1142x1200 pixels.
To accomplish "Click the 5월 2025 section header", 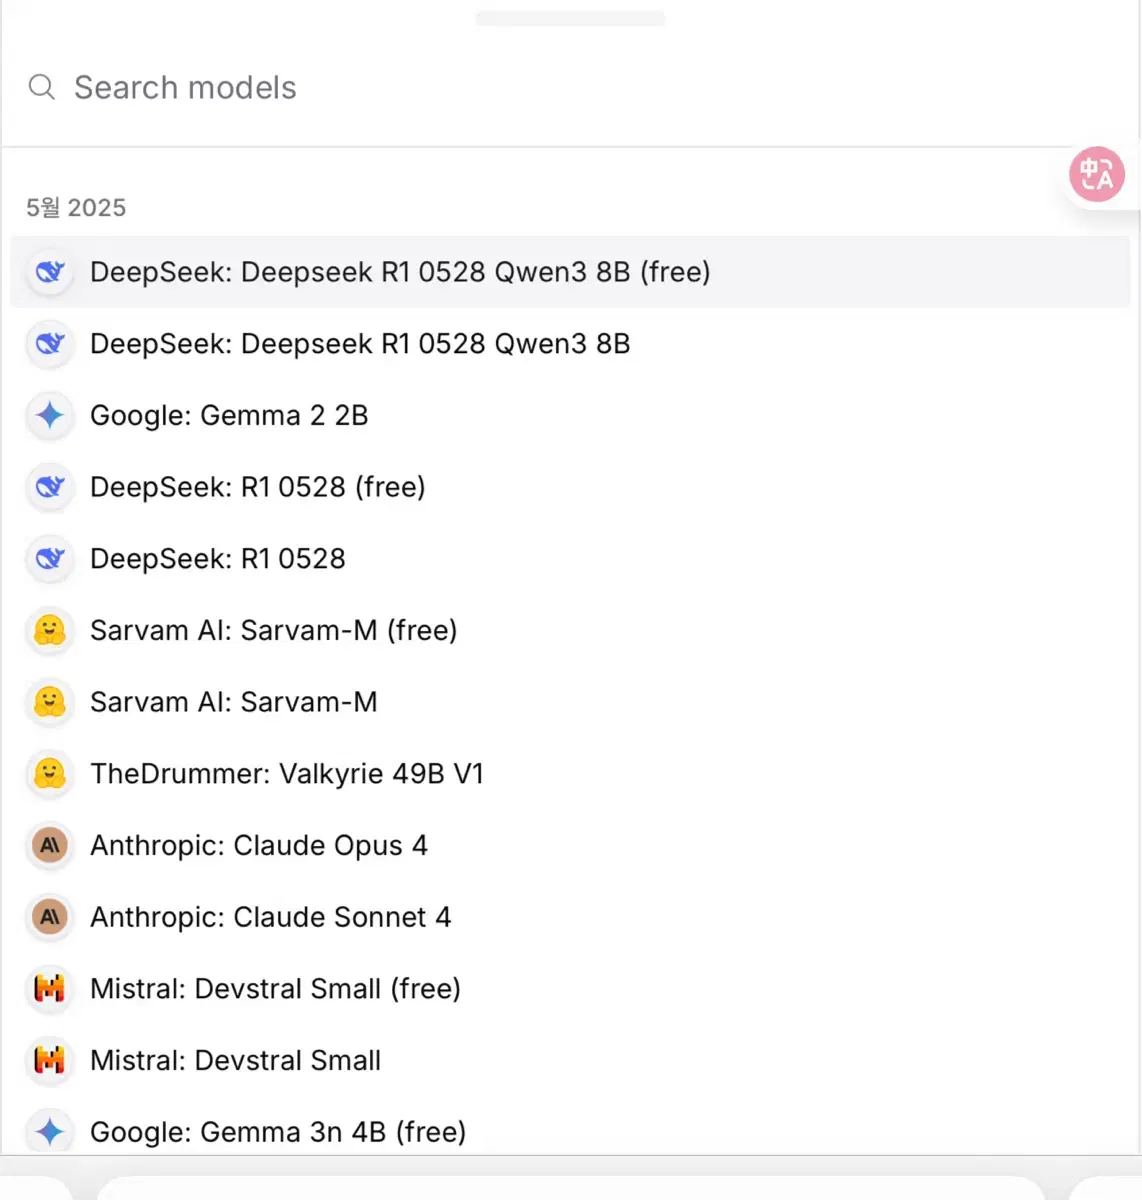I will pos(76,208).
